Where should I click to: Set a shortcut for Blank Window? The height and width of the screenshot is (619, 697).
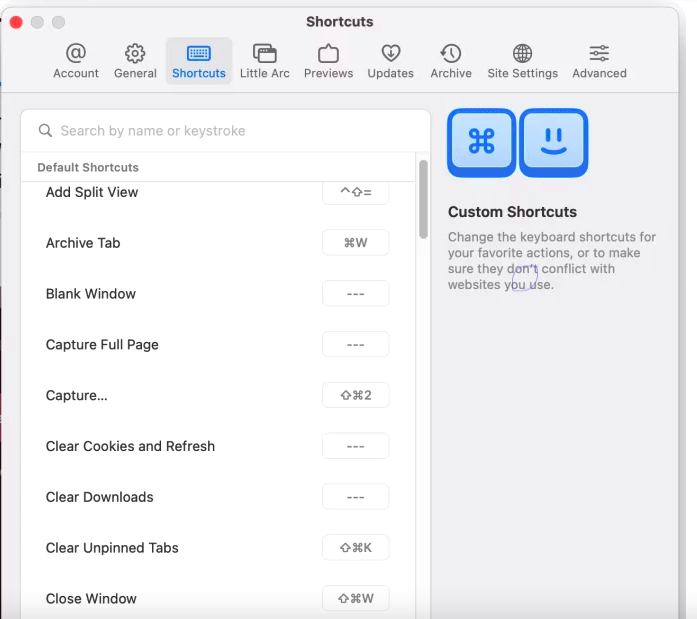tap(355, 294)
